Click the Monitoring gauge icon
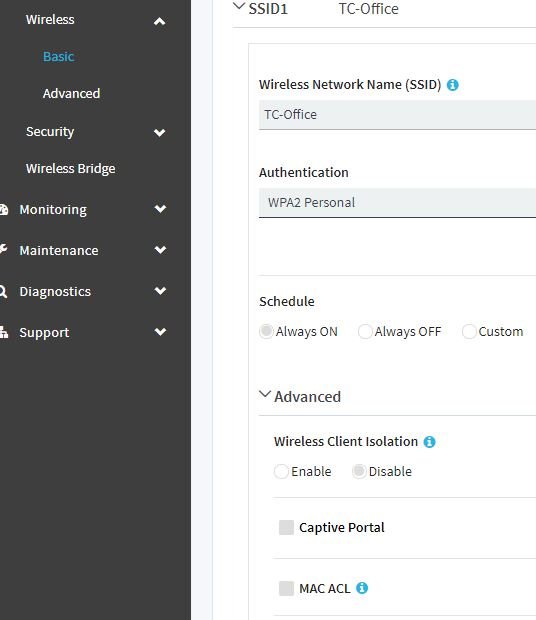 pyautogui.click(x=4, y=209)
